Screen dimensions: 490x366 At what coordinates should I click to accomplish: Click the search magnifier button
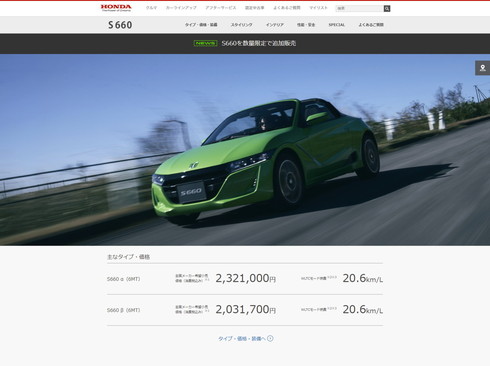click(387, 8)
